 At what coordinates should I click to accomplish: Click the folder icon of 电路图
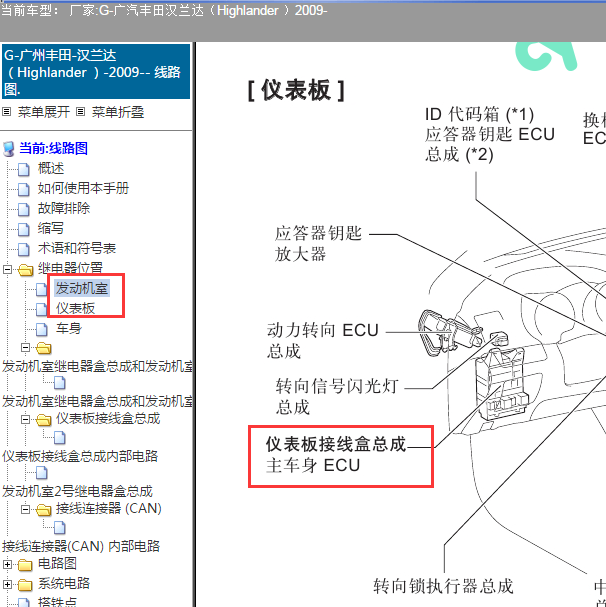click(26, 565)
